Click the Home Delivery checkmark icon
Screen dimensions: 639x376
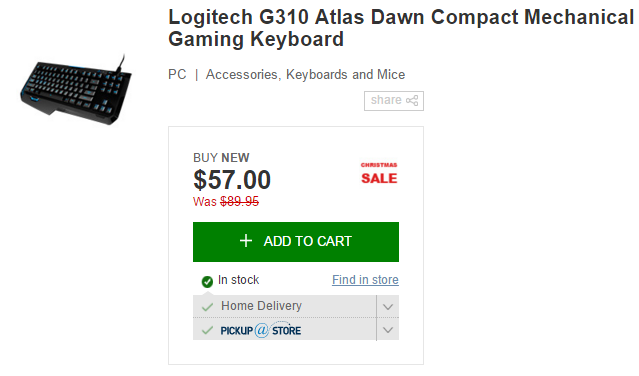pyautogui.click(x=207, y=307)
